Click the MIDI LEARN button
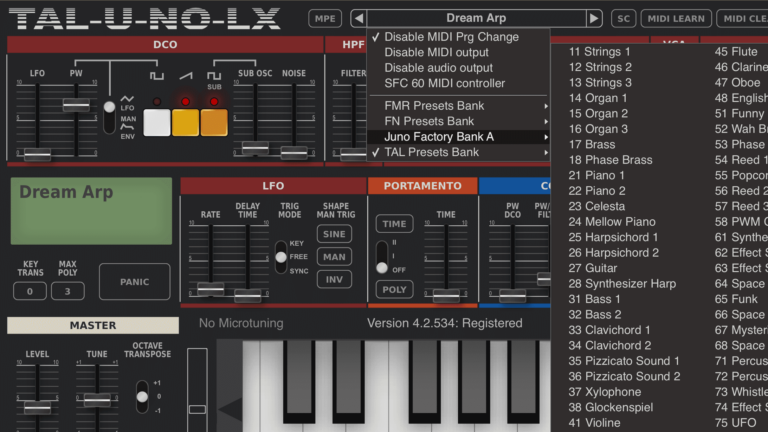The height and width of the screenshot is (432, 768). (x=676, y=19)
